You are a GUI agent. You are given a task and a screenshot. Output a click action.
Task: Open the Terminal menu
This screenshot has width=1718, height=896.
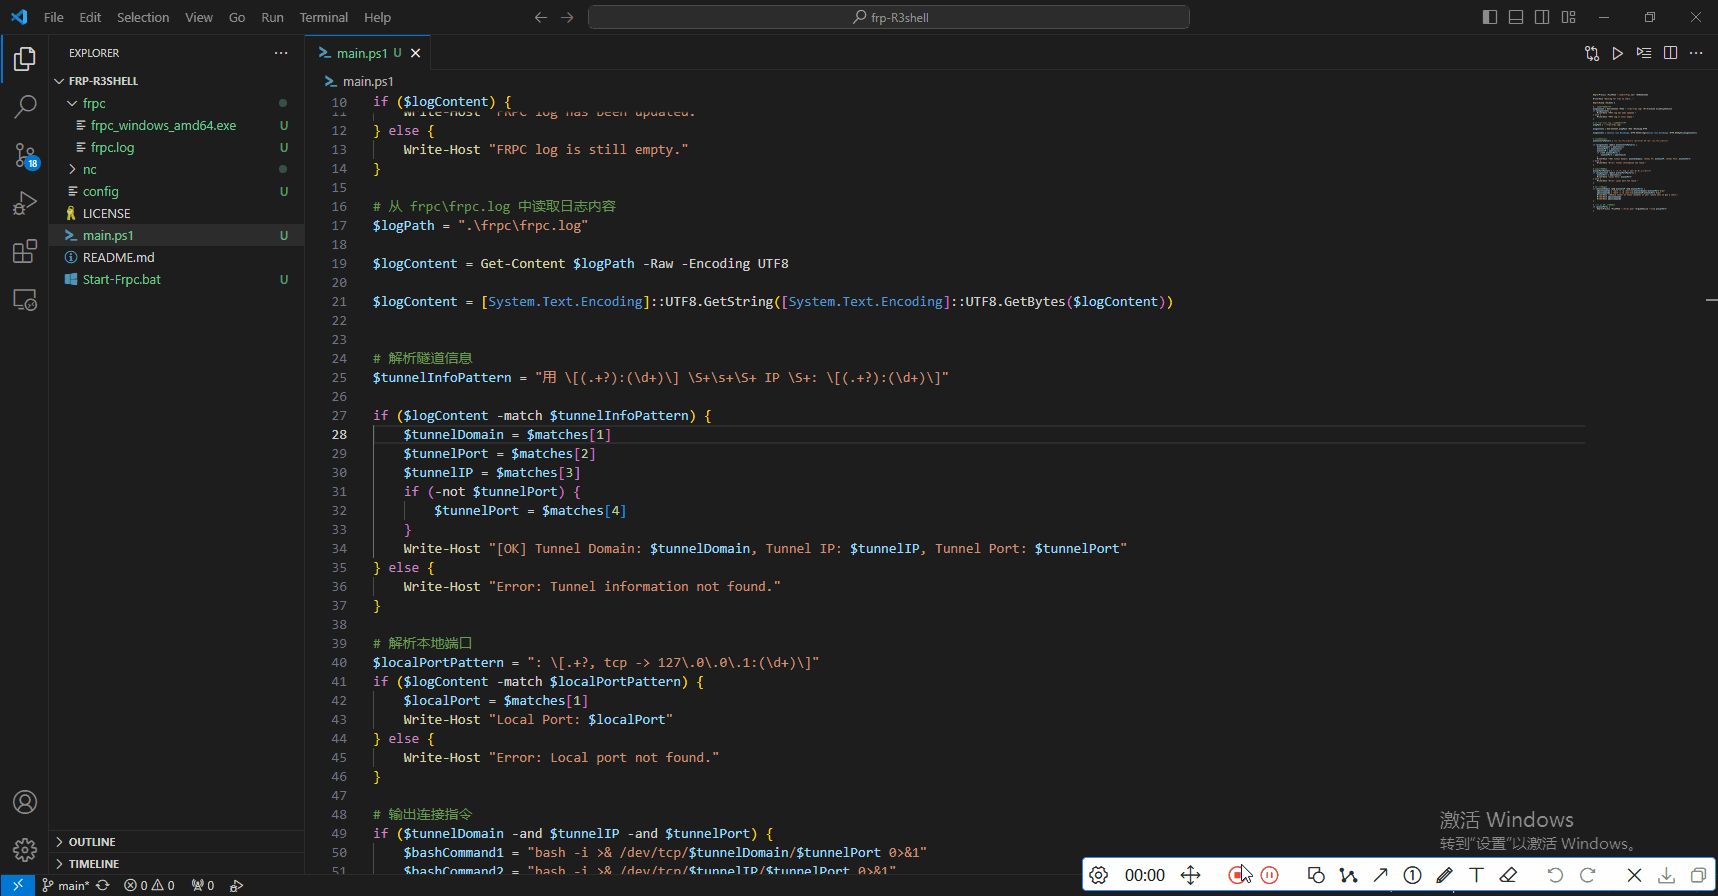[x=324, y=17]
